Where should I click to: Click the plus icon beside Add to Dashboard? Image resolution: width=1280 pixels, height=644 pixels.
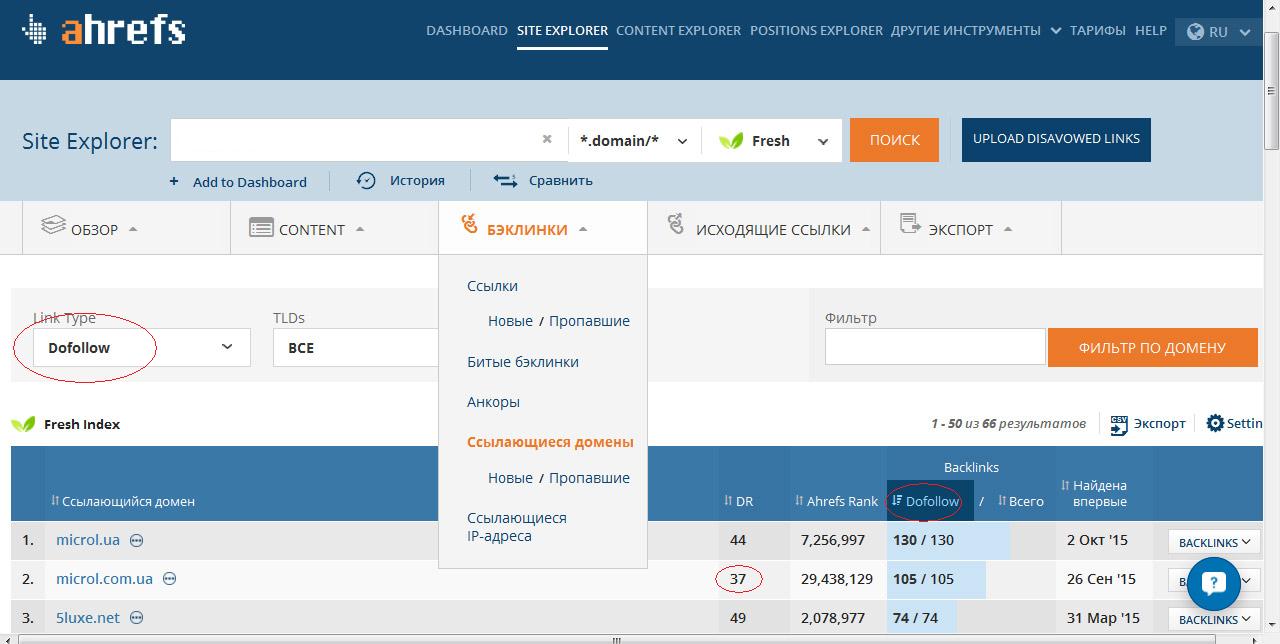tap(174, 181)
